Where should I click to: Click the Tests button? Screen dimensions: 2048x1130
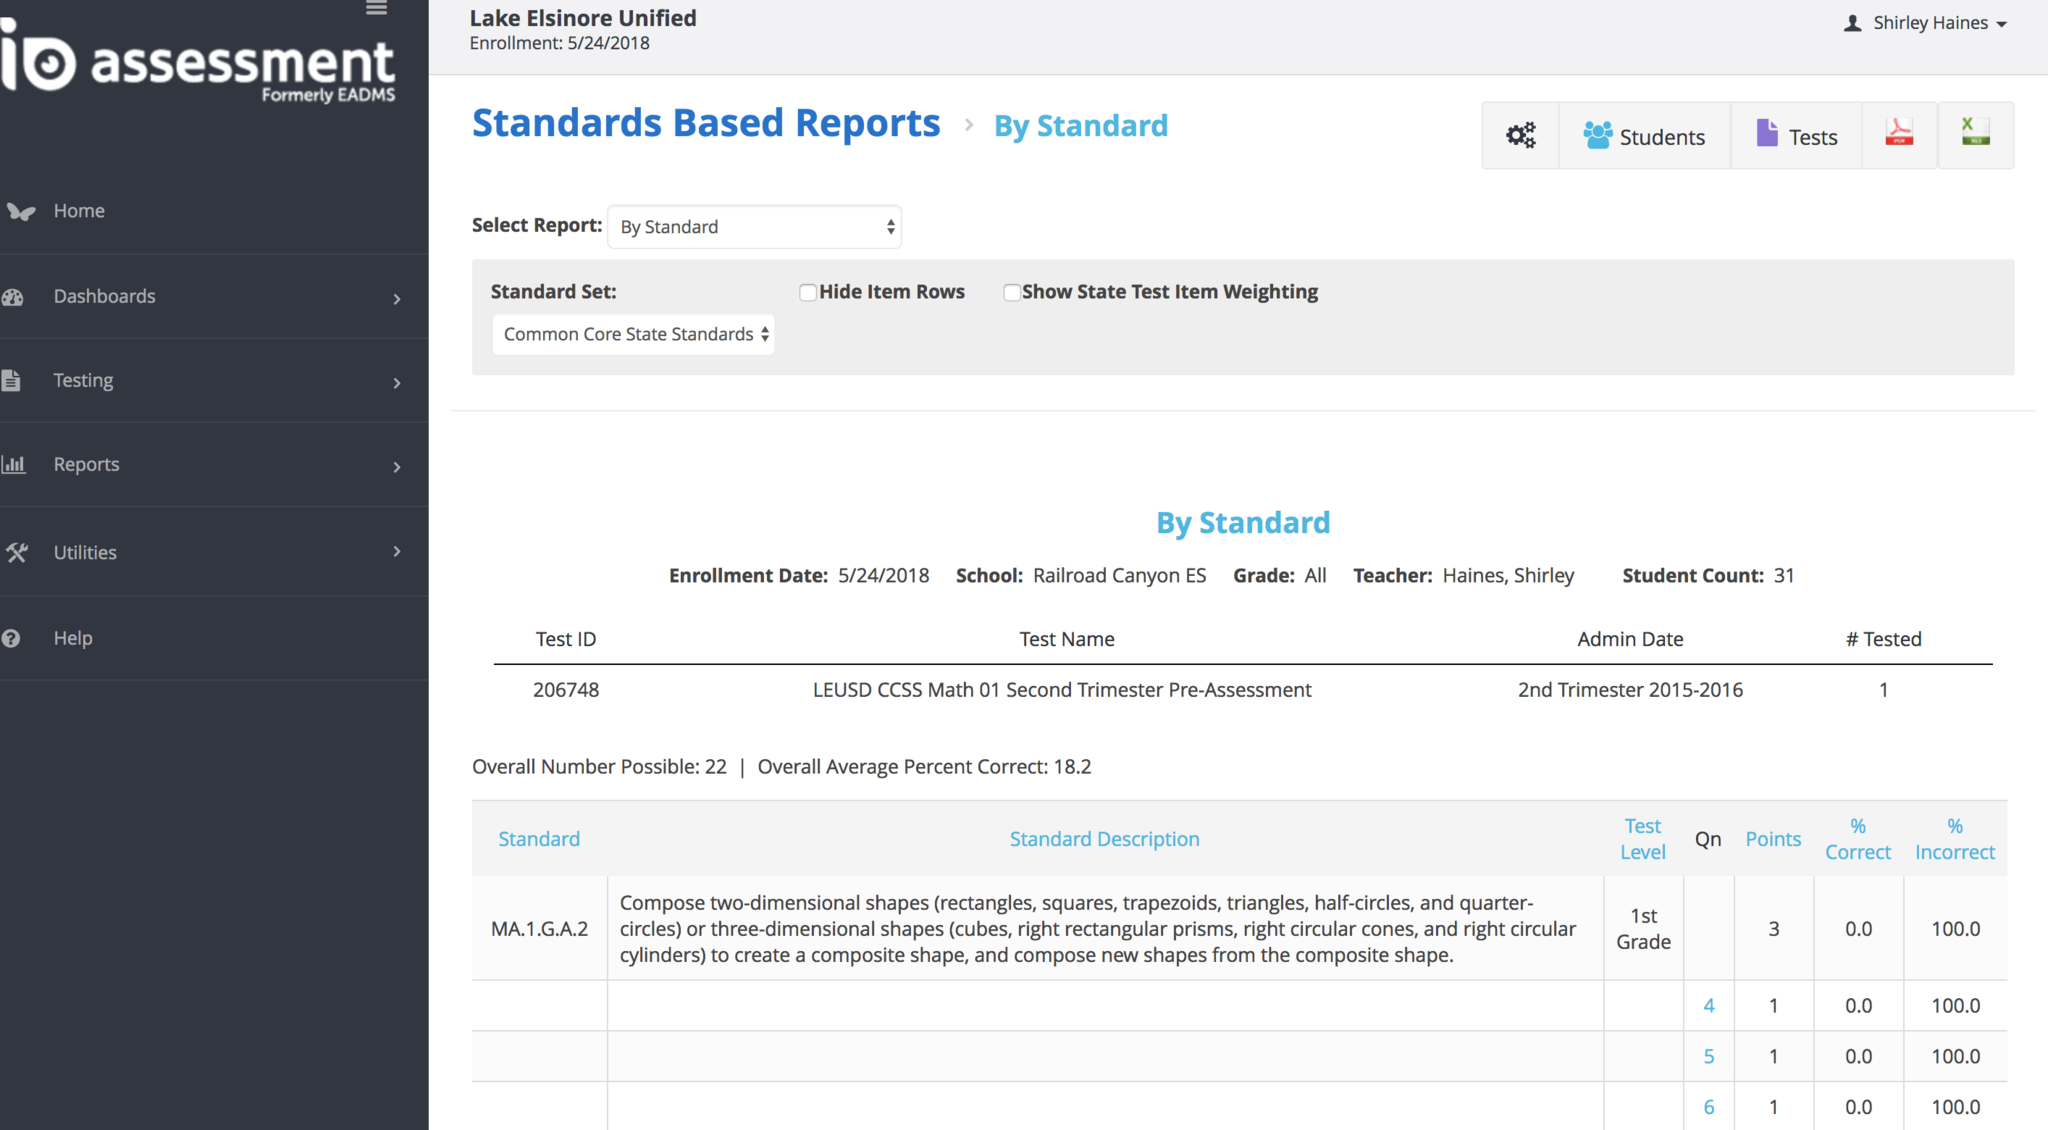[x=1796, y=136]
